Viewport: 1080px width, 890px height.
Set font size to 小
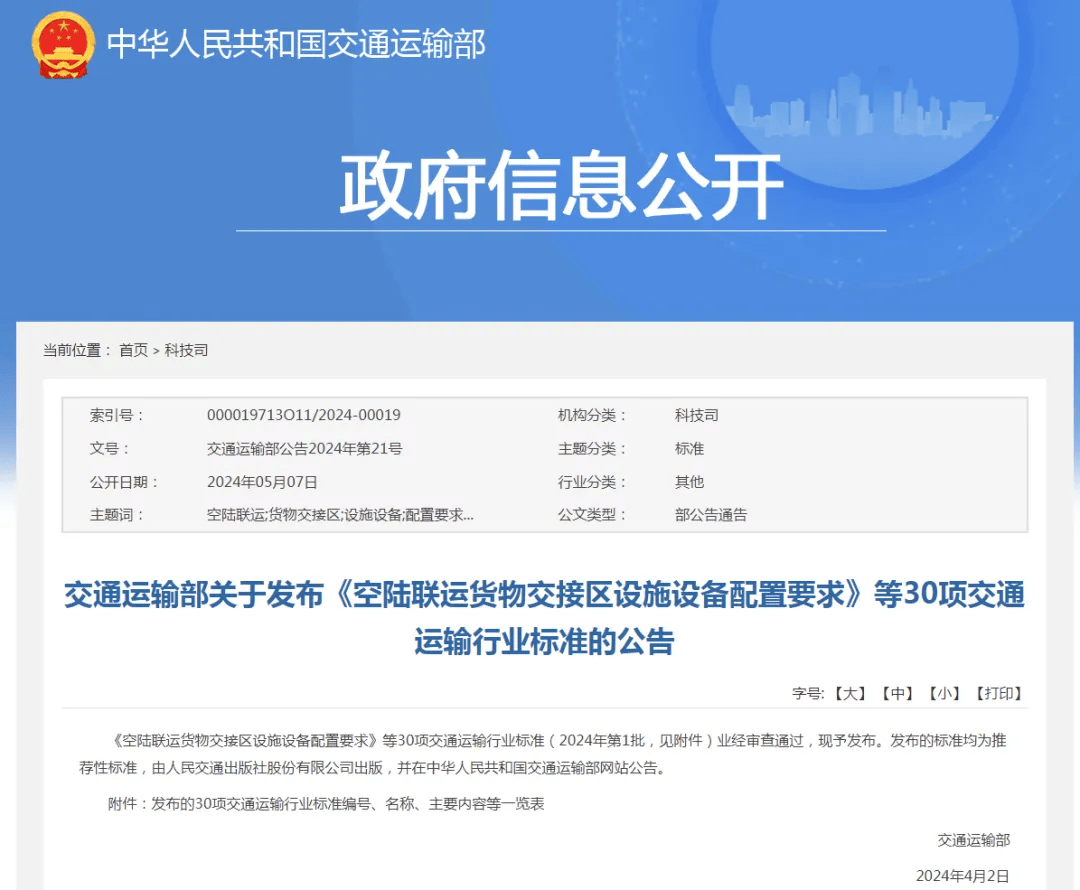pos(944,693)
